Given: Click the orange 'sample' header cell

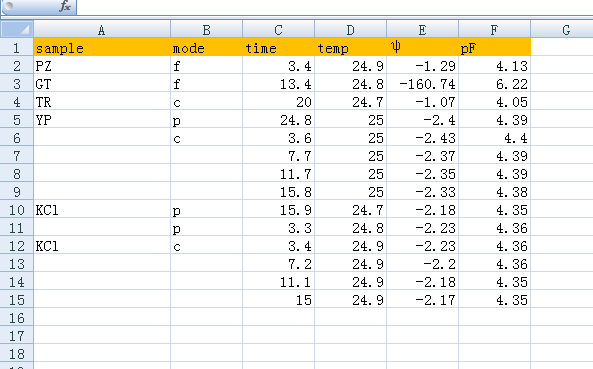Looking at the screenshot, I should 102,48.
